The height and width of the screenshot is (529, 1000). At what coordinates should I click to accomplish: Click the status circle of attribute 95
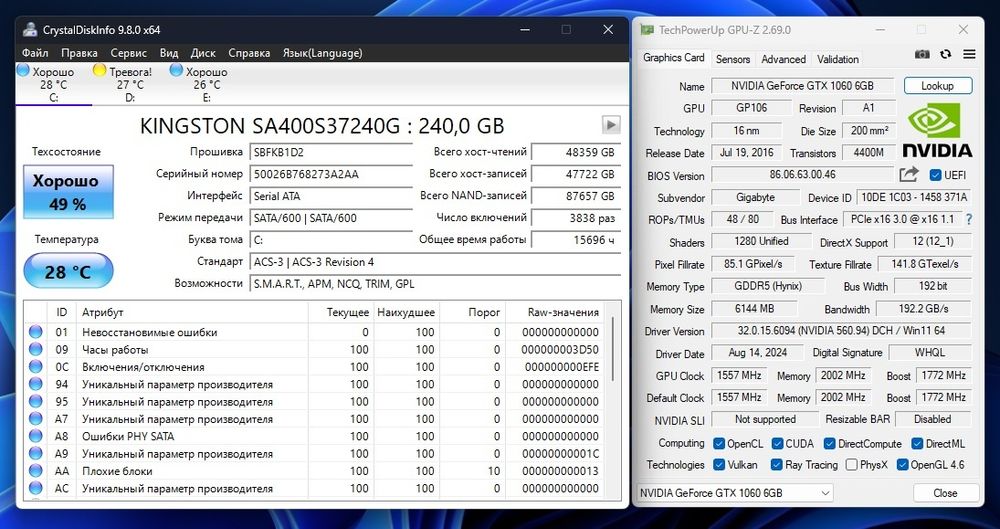point(35,401)
